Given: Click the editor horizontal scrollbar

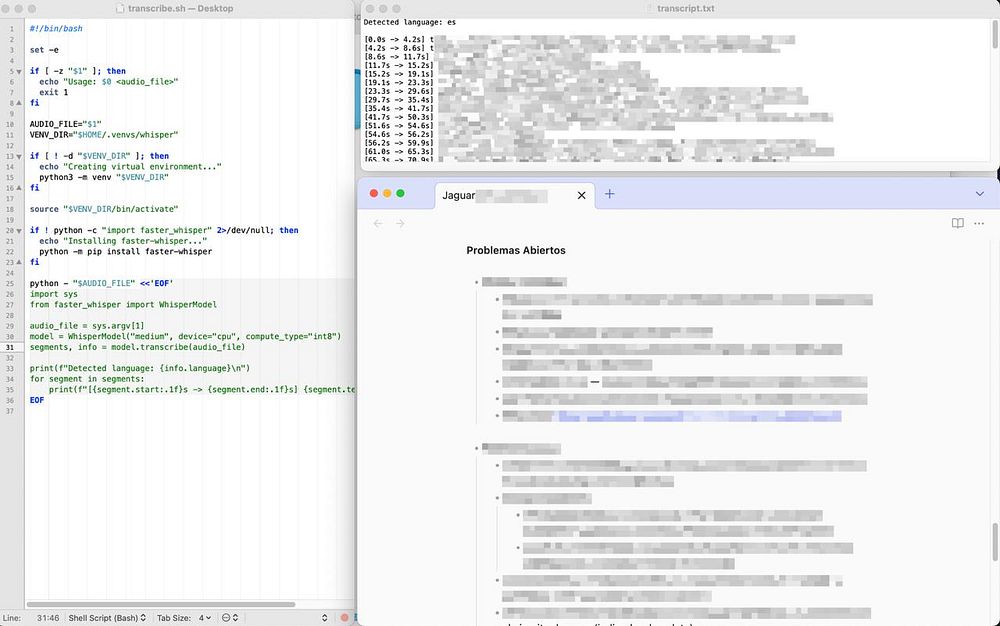Looking at the screenshot, I should tap(160, 604).
